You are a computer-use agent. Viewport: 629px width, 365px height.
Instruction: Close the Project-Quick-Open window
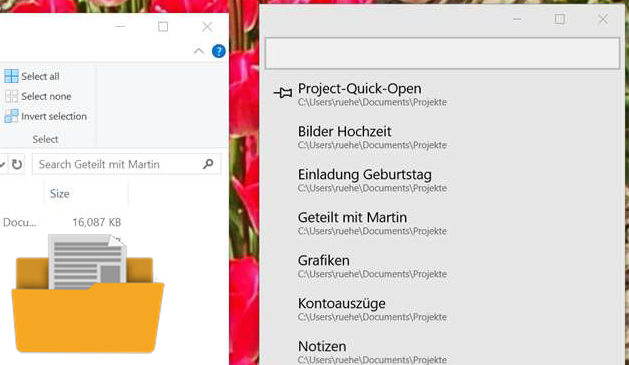[x=603, y=19]
